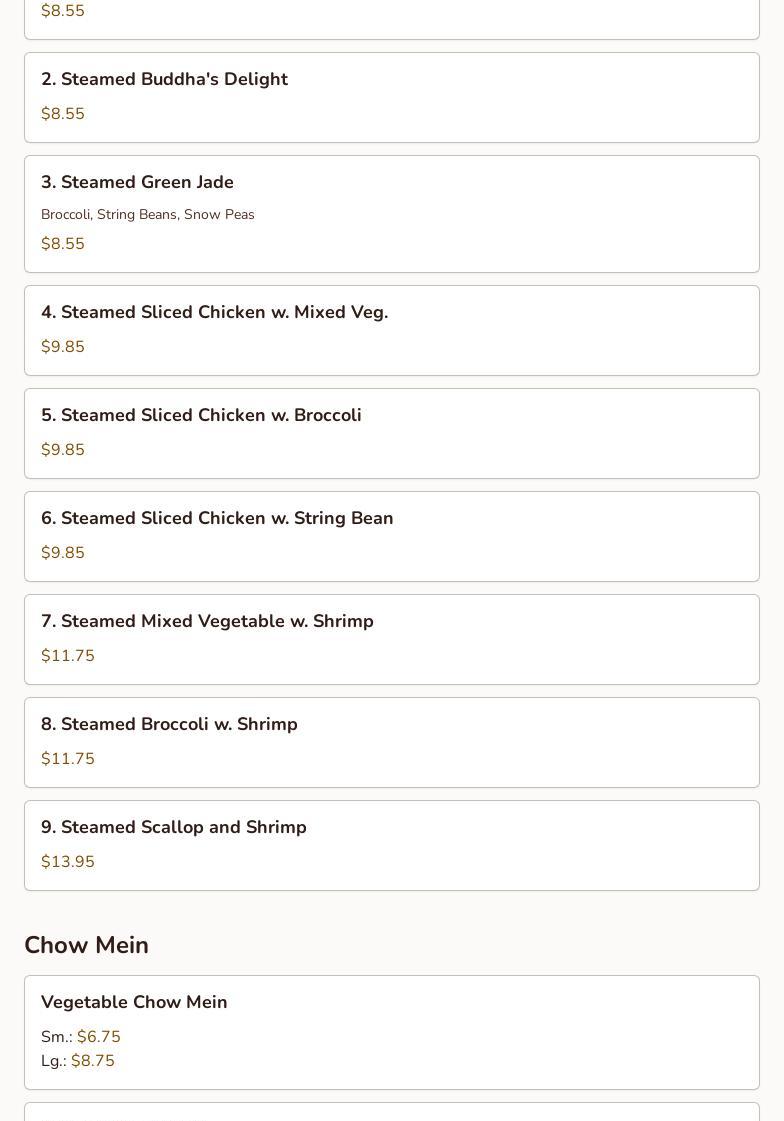
Task: Select the Steamed Buddha's Delight menu item
Action: pyautogui.click(x=164, y=80)
